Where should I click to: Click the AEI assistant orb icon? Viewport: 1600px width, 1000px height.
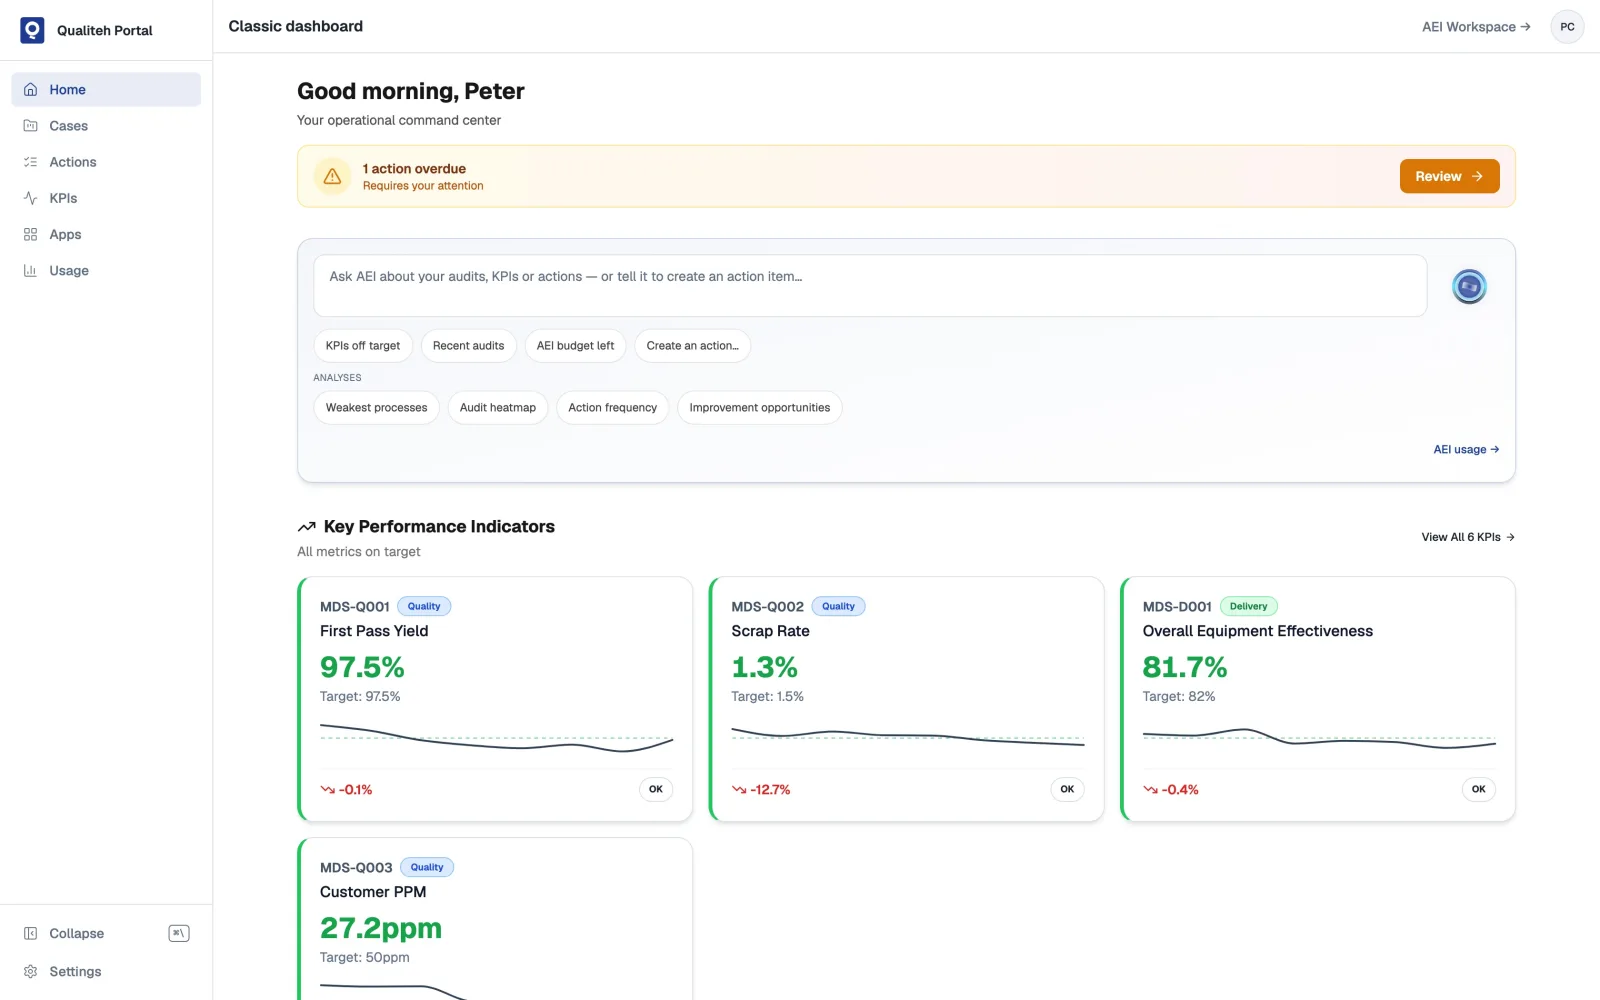coord(1469,287)
